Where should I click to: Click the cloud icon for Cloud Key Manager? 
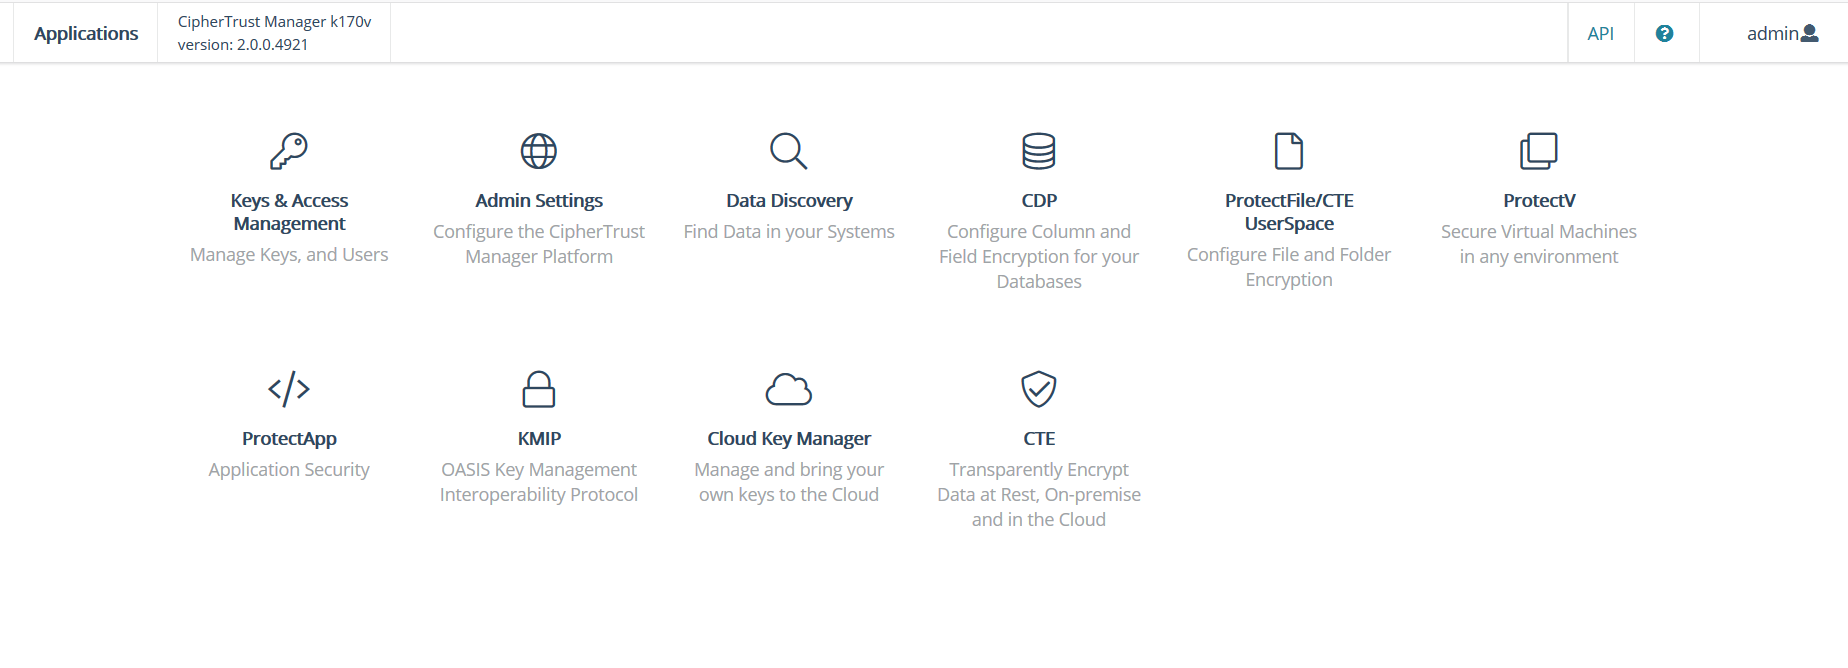[x=788, y=389]
